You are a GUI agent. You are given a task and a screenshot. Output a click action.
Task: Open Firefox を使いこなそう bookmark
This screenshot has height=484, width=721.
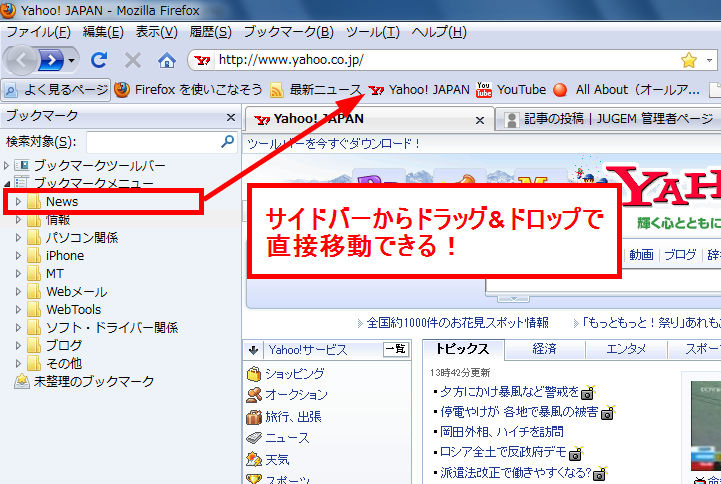click(188, 90)
